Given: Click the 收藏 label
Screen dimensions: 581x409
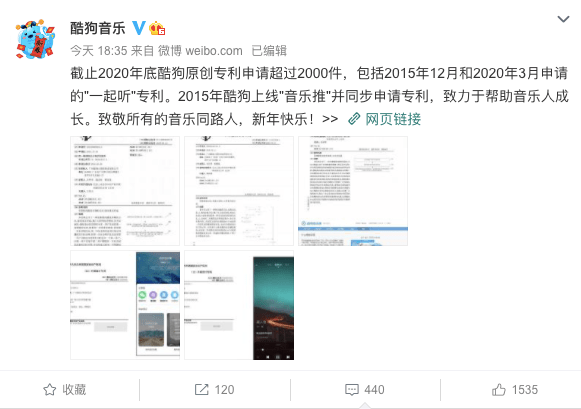Looking at the screenshot, I should click(x=74, y=389).
